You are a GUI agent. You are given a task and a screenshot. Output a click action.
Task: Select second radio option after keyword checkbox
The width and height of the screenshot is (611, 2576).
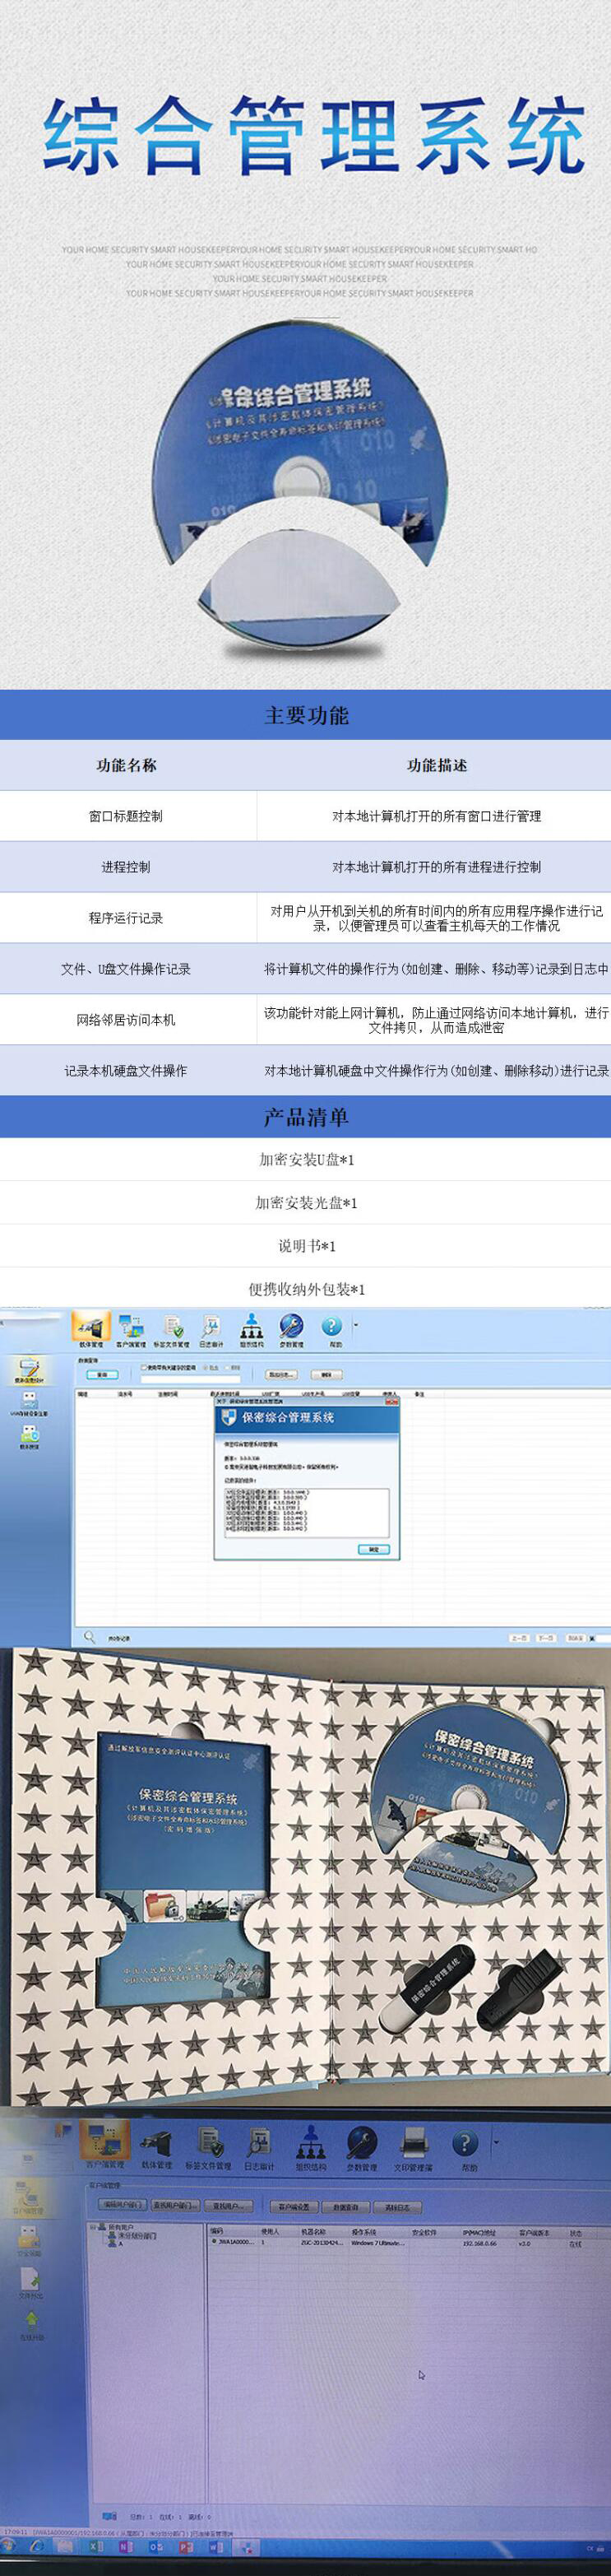click(x=228, y=1367)
